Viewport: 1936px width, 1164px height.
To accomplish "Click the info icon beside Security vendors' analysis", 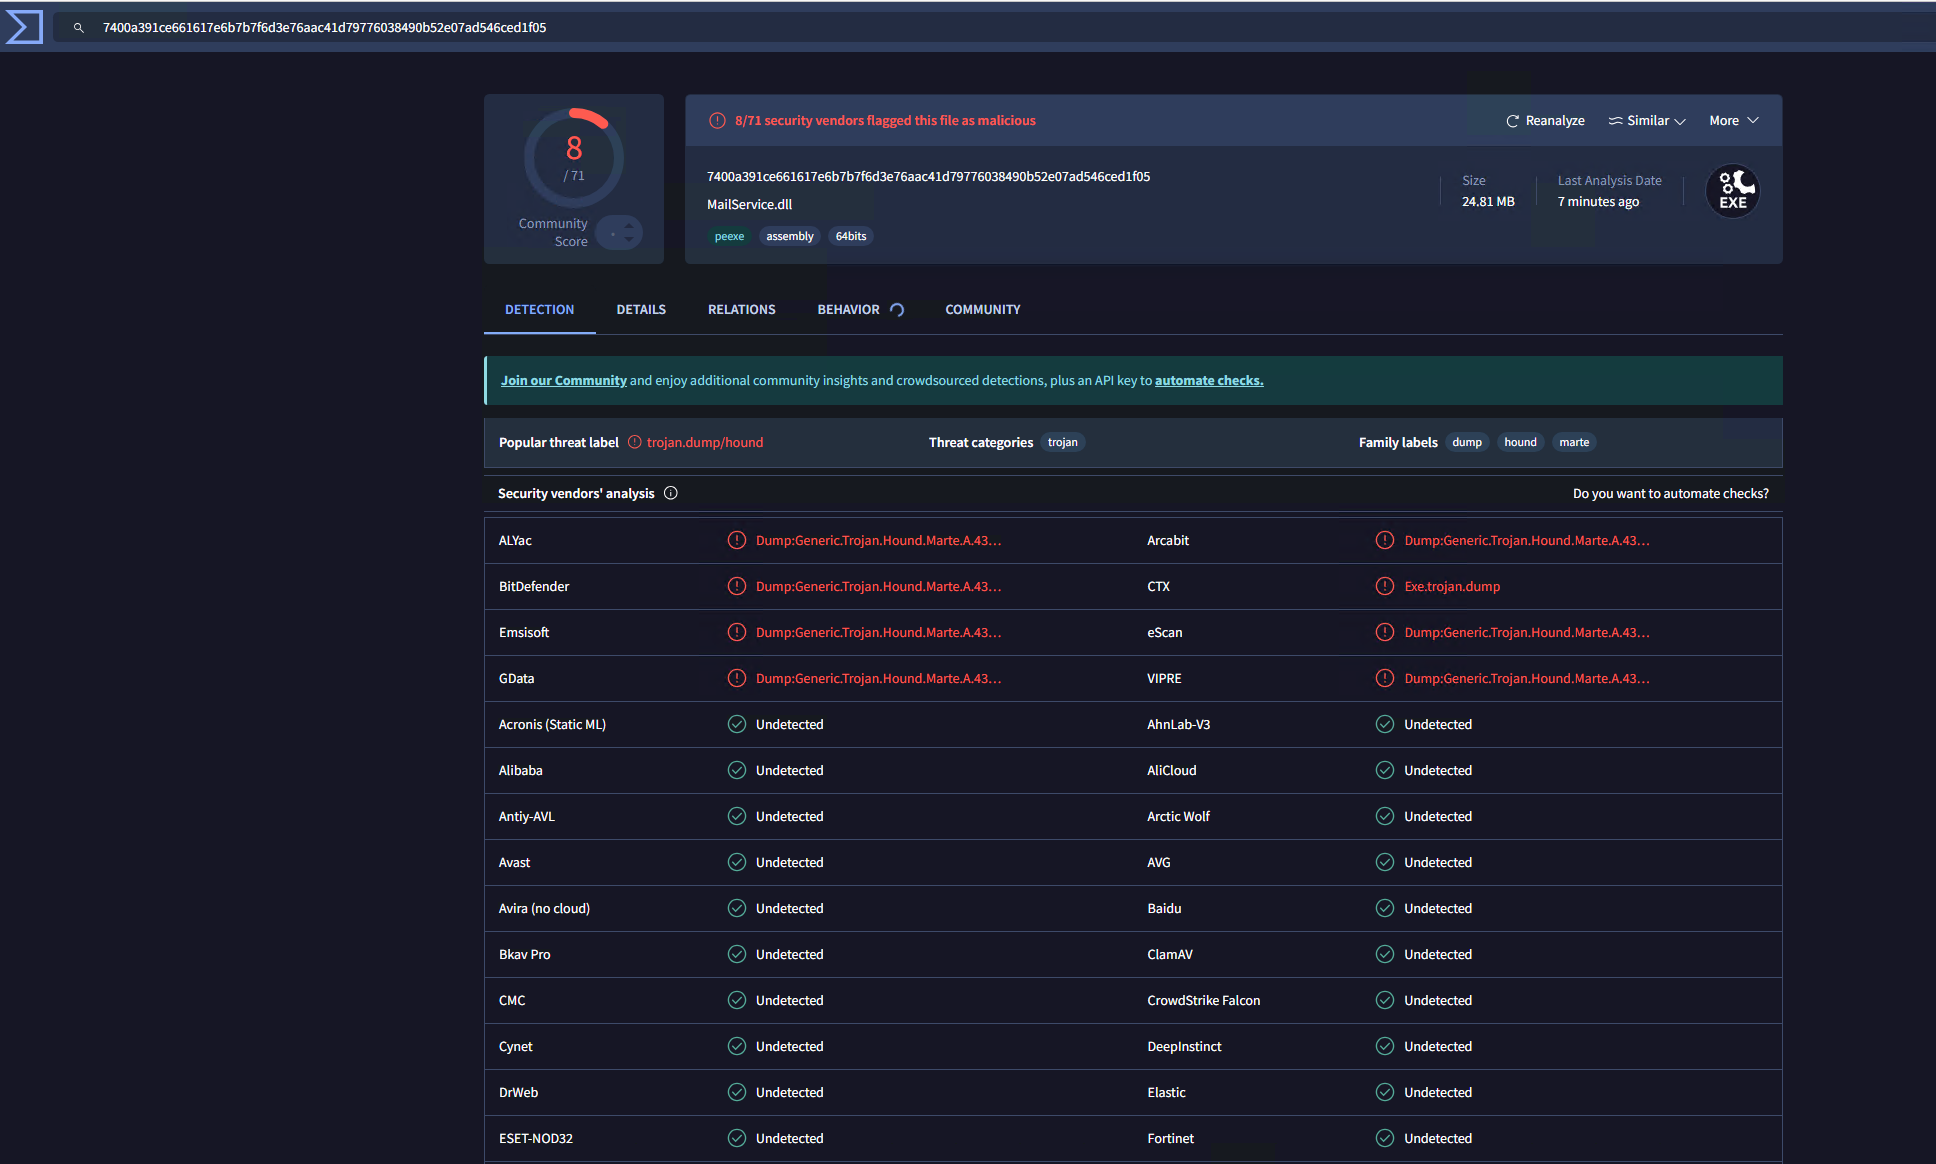I will [x=671, y=493].
